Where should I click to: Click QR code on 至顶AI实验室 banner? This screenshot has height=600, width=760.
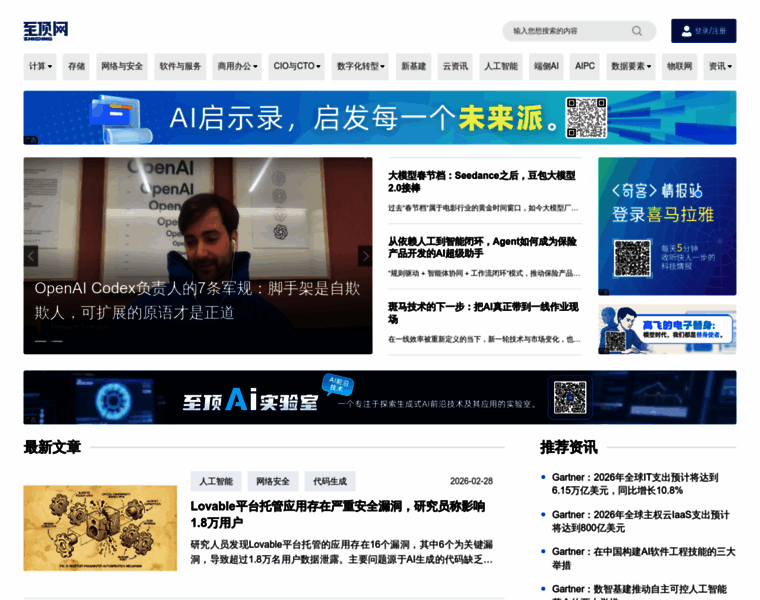570,397
